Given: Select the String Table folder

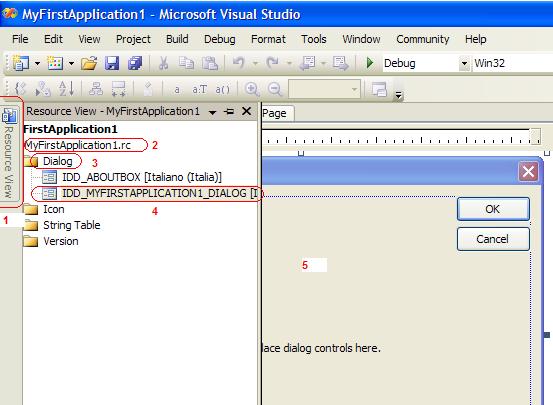Looking at the screenshot, I should click(x=72, y=225).
